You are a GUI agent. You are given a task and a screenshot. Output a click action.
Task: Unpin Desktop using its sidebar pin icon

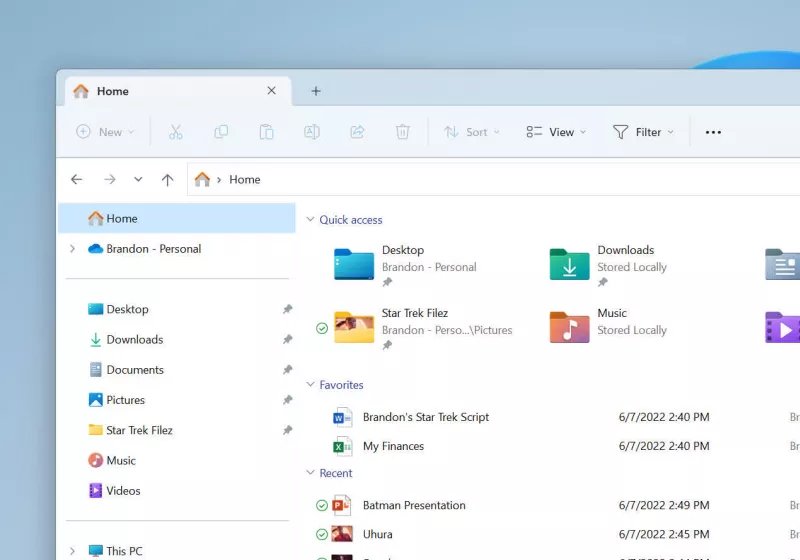287,310
